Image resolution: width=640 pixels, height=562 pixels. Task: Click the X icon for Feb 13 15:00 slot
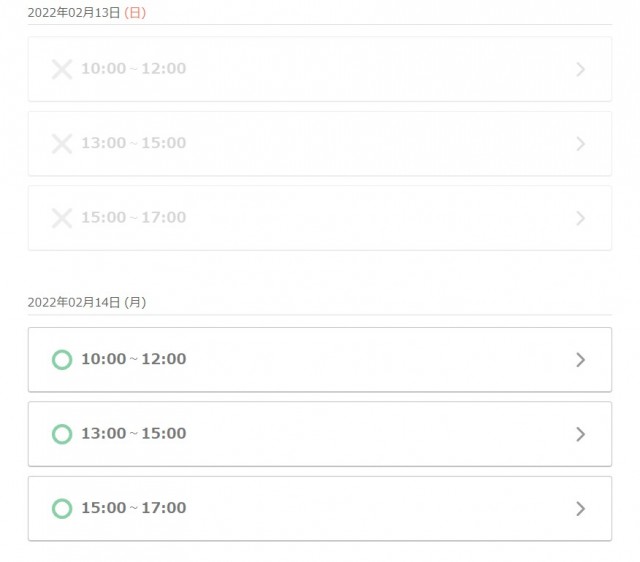click(x=62, y=217)
